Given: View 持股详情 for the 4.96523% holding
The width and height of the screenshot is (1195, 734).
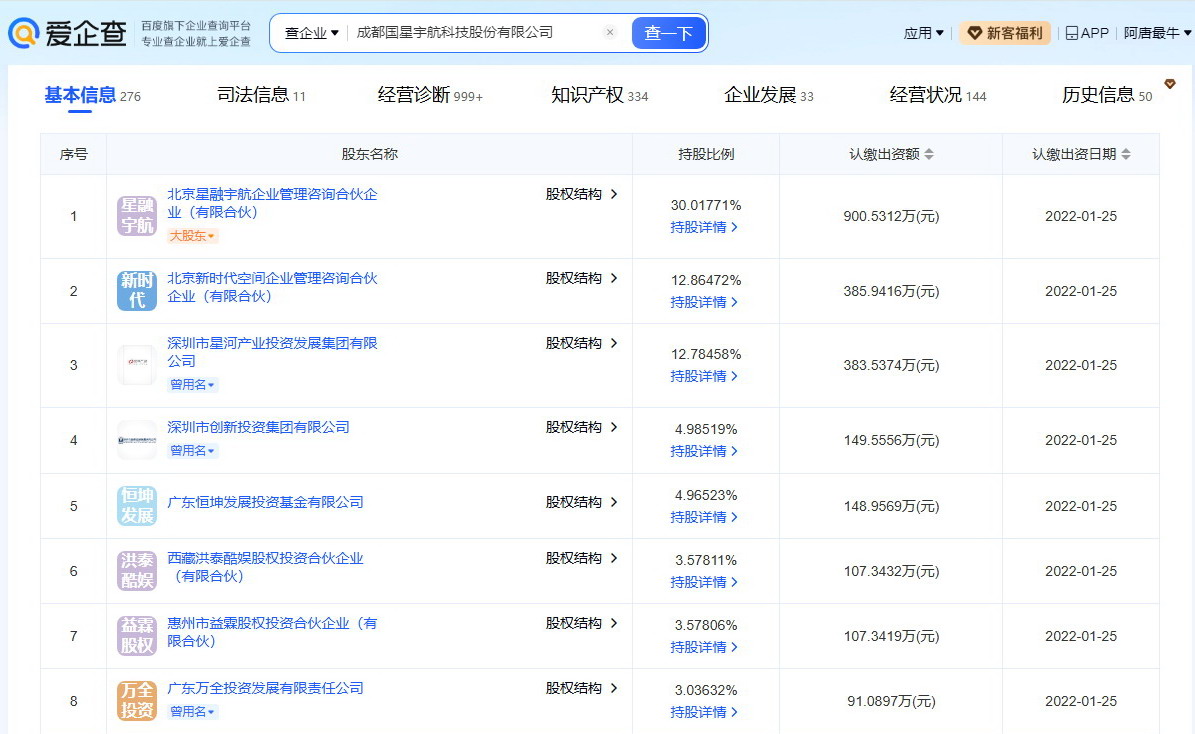Looking at the screenshot, I should click(704, 517).
